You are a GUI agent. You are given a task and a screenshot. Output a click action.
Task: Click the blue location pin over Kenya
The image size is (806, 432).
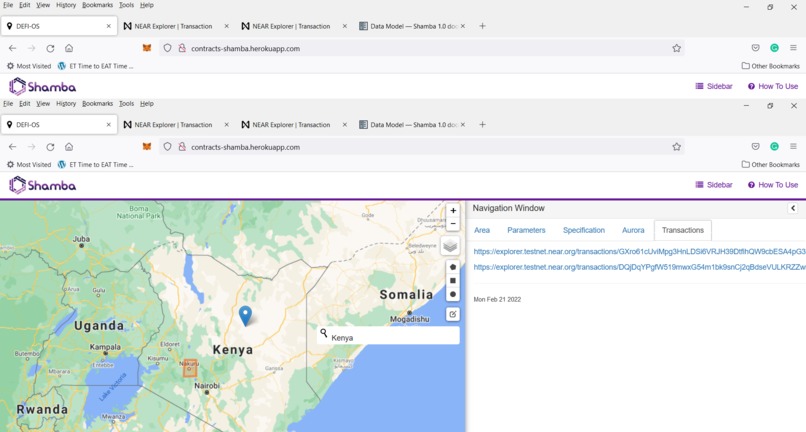coord(246,316)
